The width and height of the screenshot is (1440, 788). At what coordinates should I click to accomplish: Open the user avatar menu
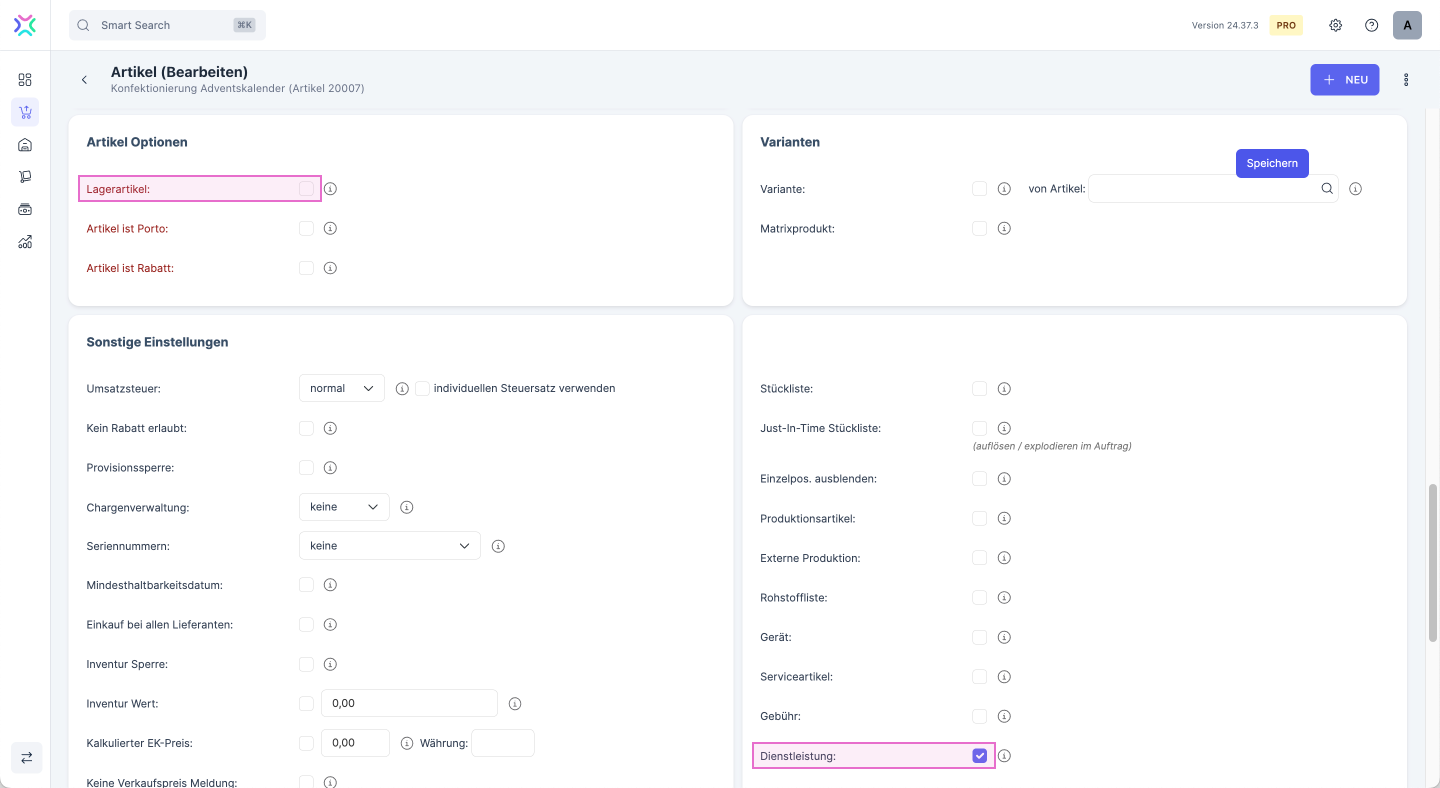point(1406,25)
